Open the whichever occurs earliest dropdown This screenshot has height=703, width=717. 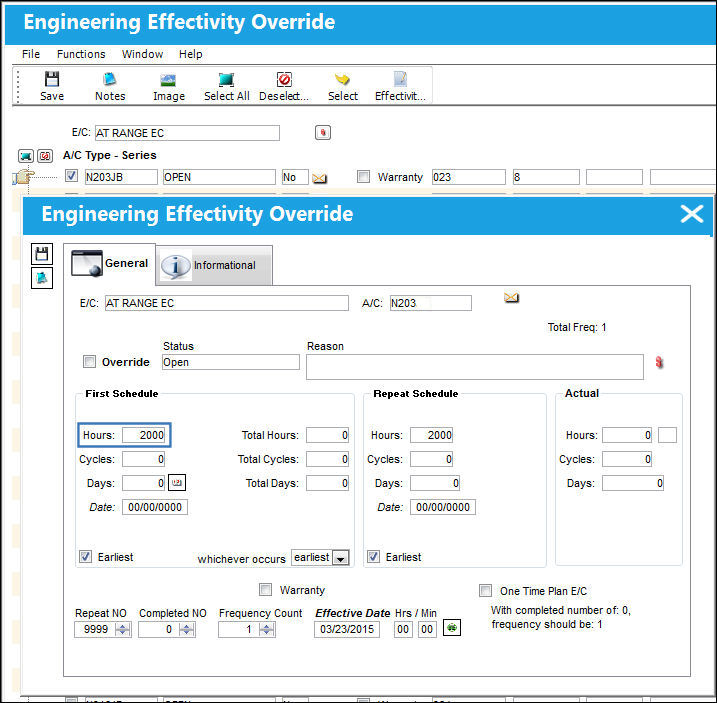340,558
